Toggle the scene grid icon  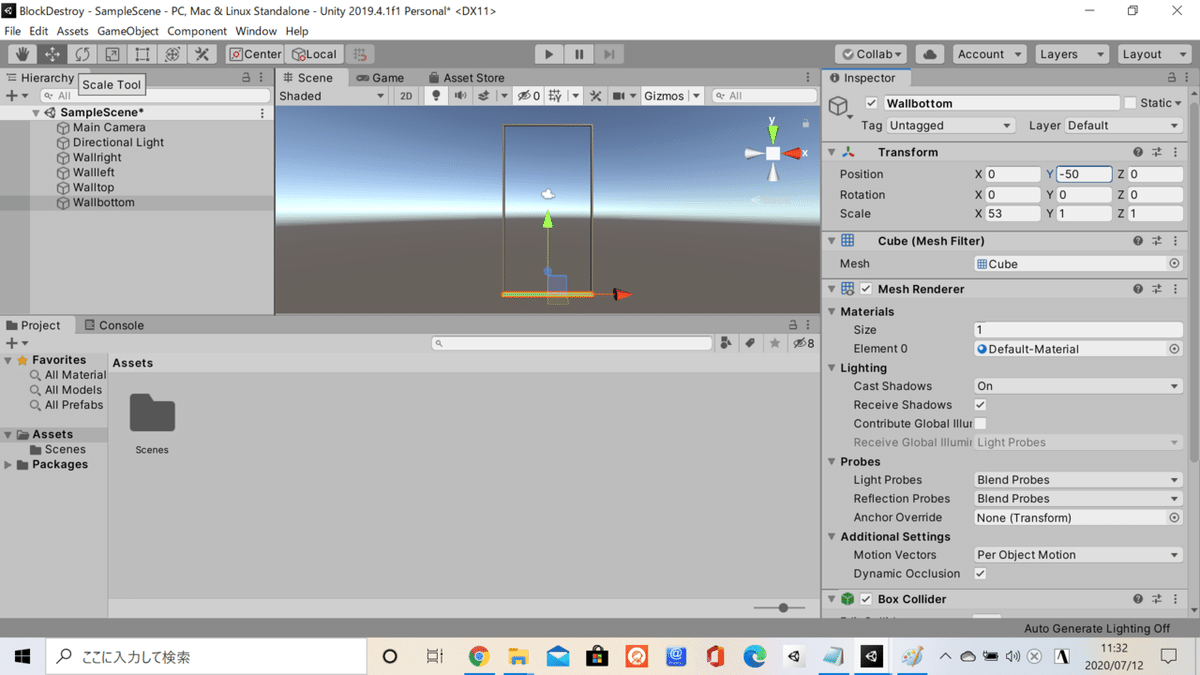pos(555,96)
